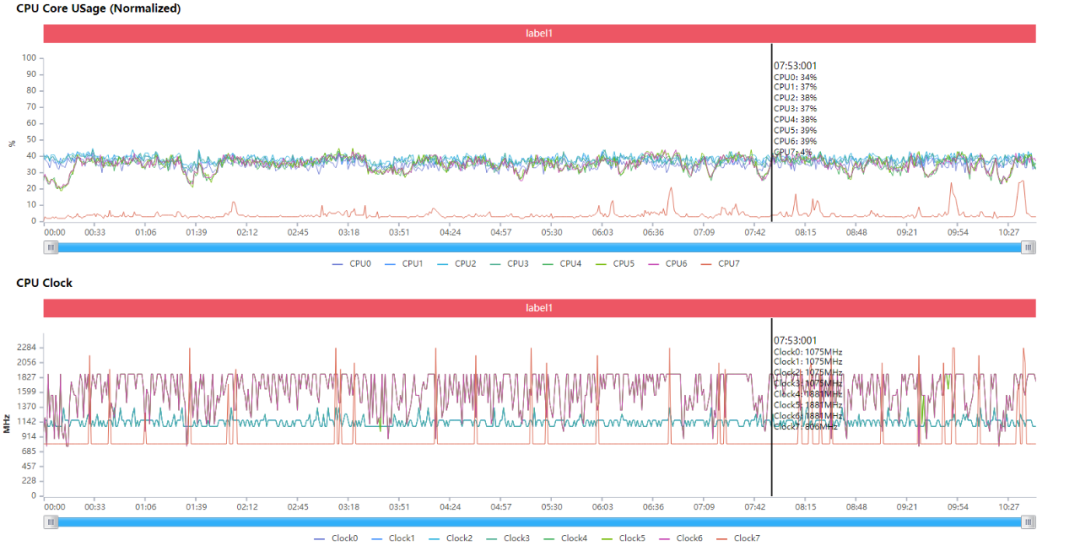This screenshot has height=546, width=1080.
Task: Click the CPU2: 38% tooltip entry
Action: pos(795,98)
